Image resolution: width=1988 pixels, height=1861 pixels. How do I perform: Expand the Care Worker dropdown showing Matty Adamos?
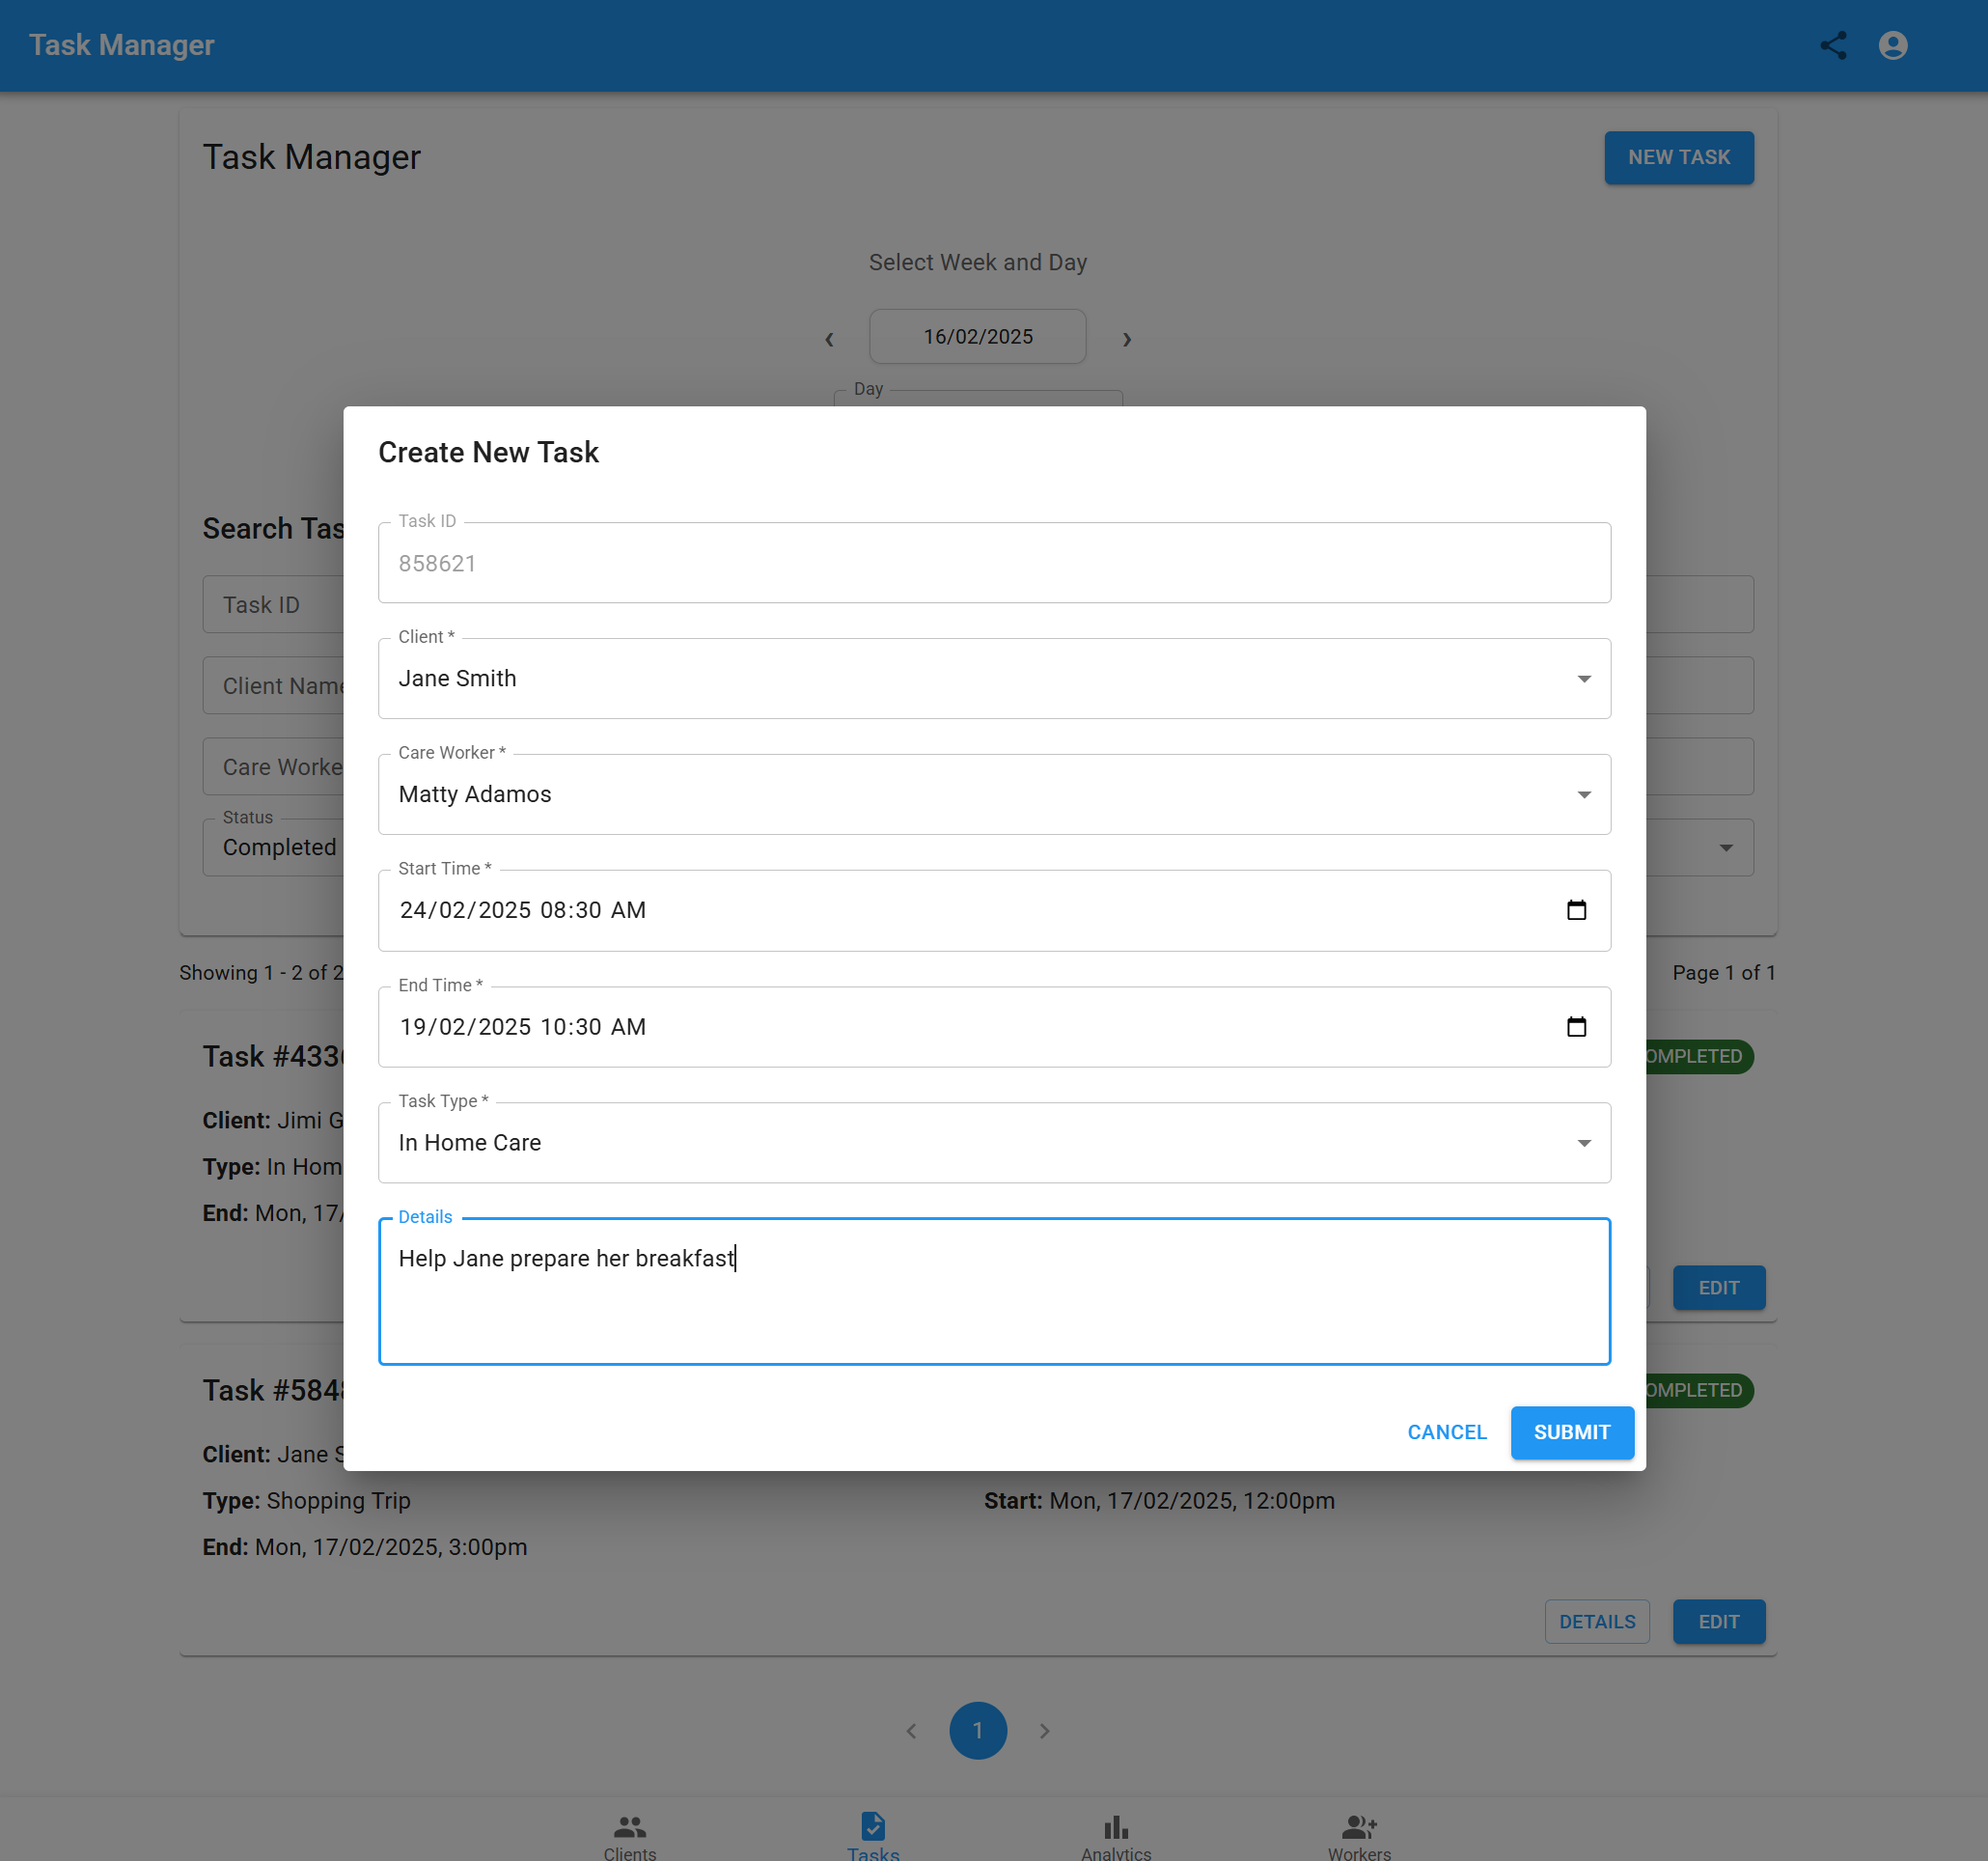994,795
